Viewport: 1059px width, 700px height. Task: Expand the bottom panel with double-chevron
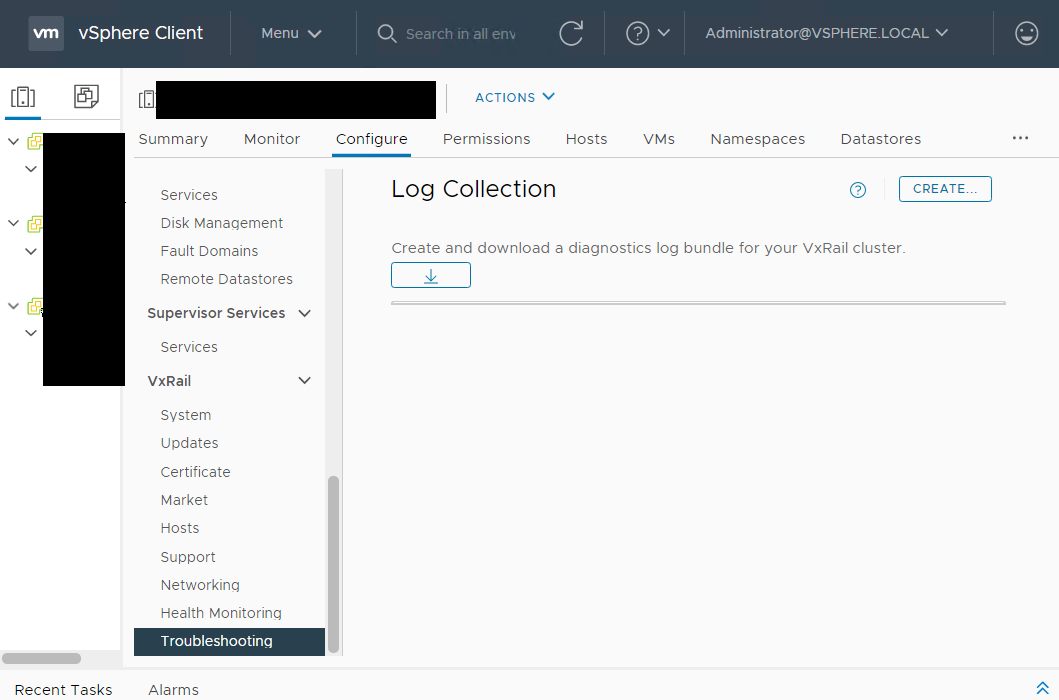click(x=1042, y=689)
